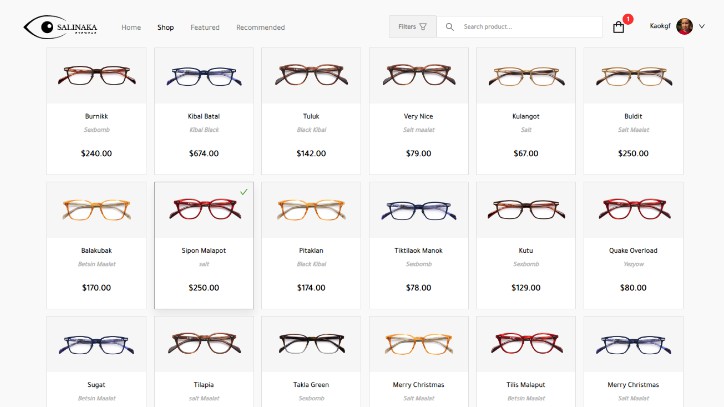This screenshot has width=724, height=407.
Task: Click the Burnikk glasses image
Action: click(96, 75)
